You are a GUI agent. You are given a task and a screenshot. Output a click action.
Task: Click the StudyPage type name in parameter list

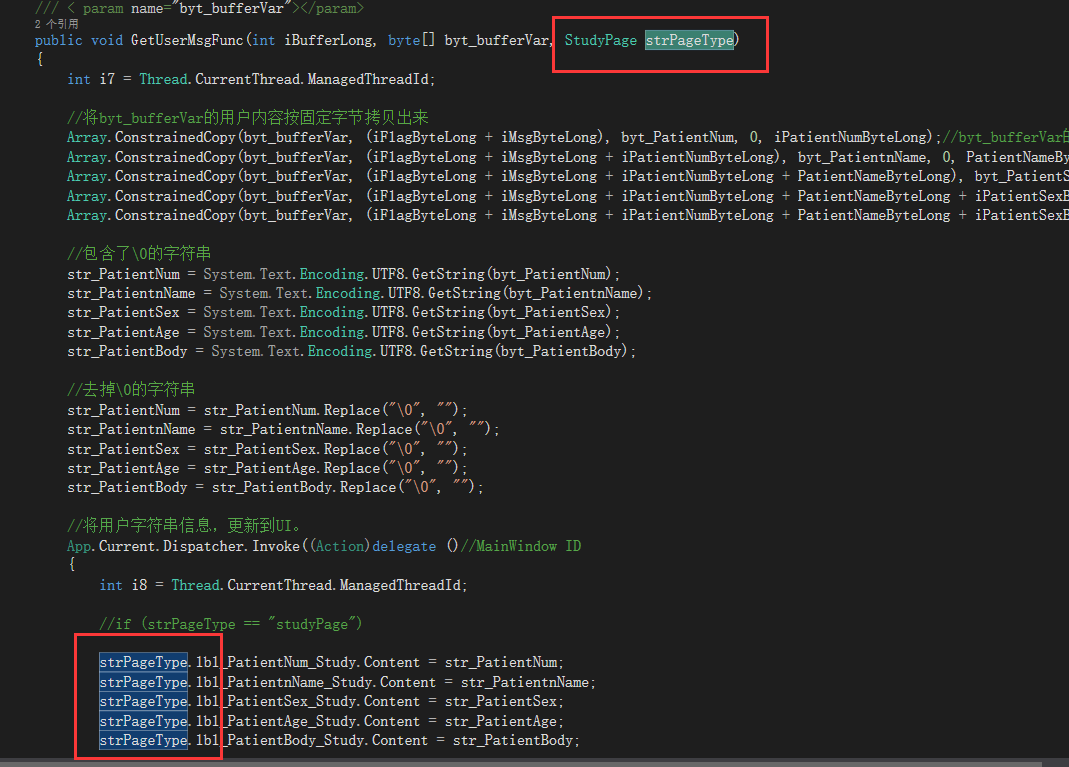click(600, 40)
